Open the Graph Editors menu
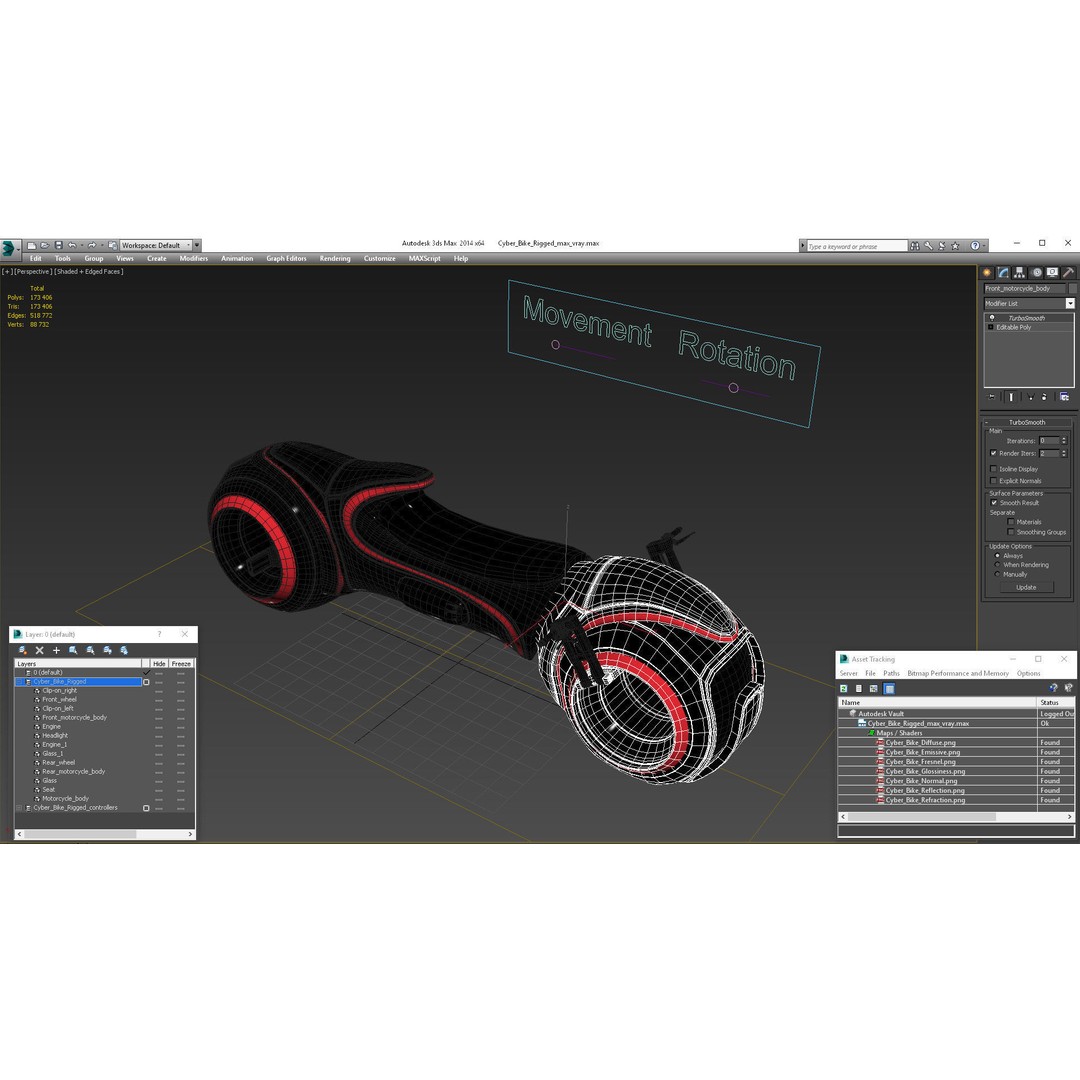The width and height of the screenshot is (1080, 1080). tap(287, 258)
